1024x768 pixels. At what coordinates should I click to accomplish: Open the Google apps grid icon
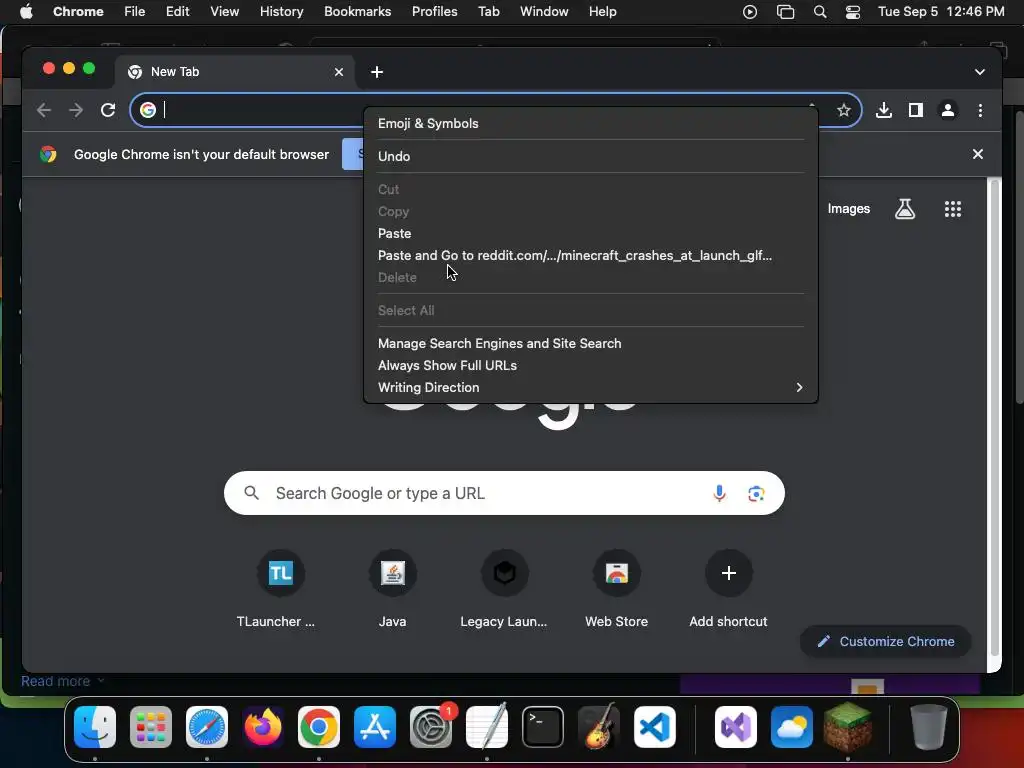(953, 209)
